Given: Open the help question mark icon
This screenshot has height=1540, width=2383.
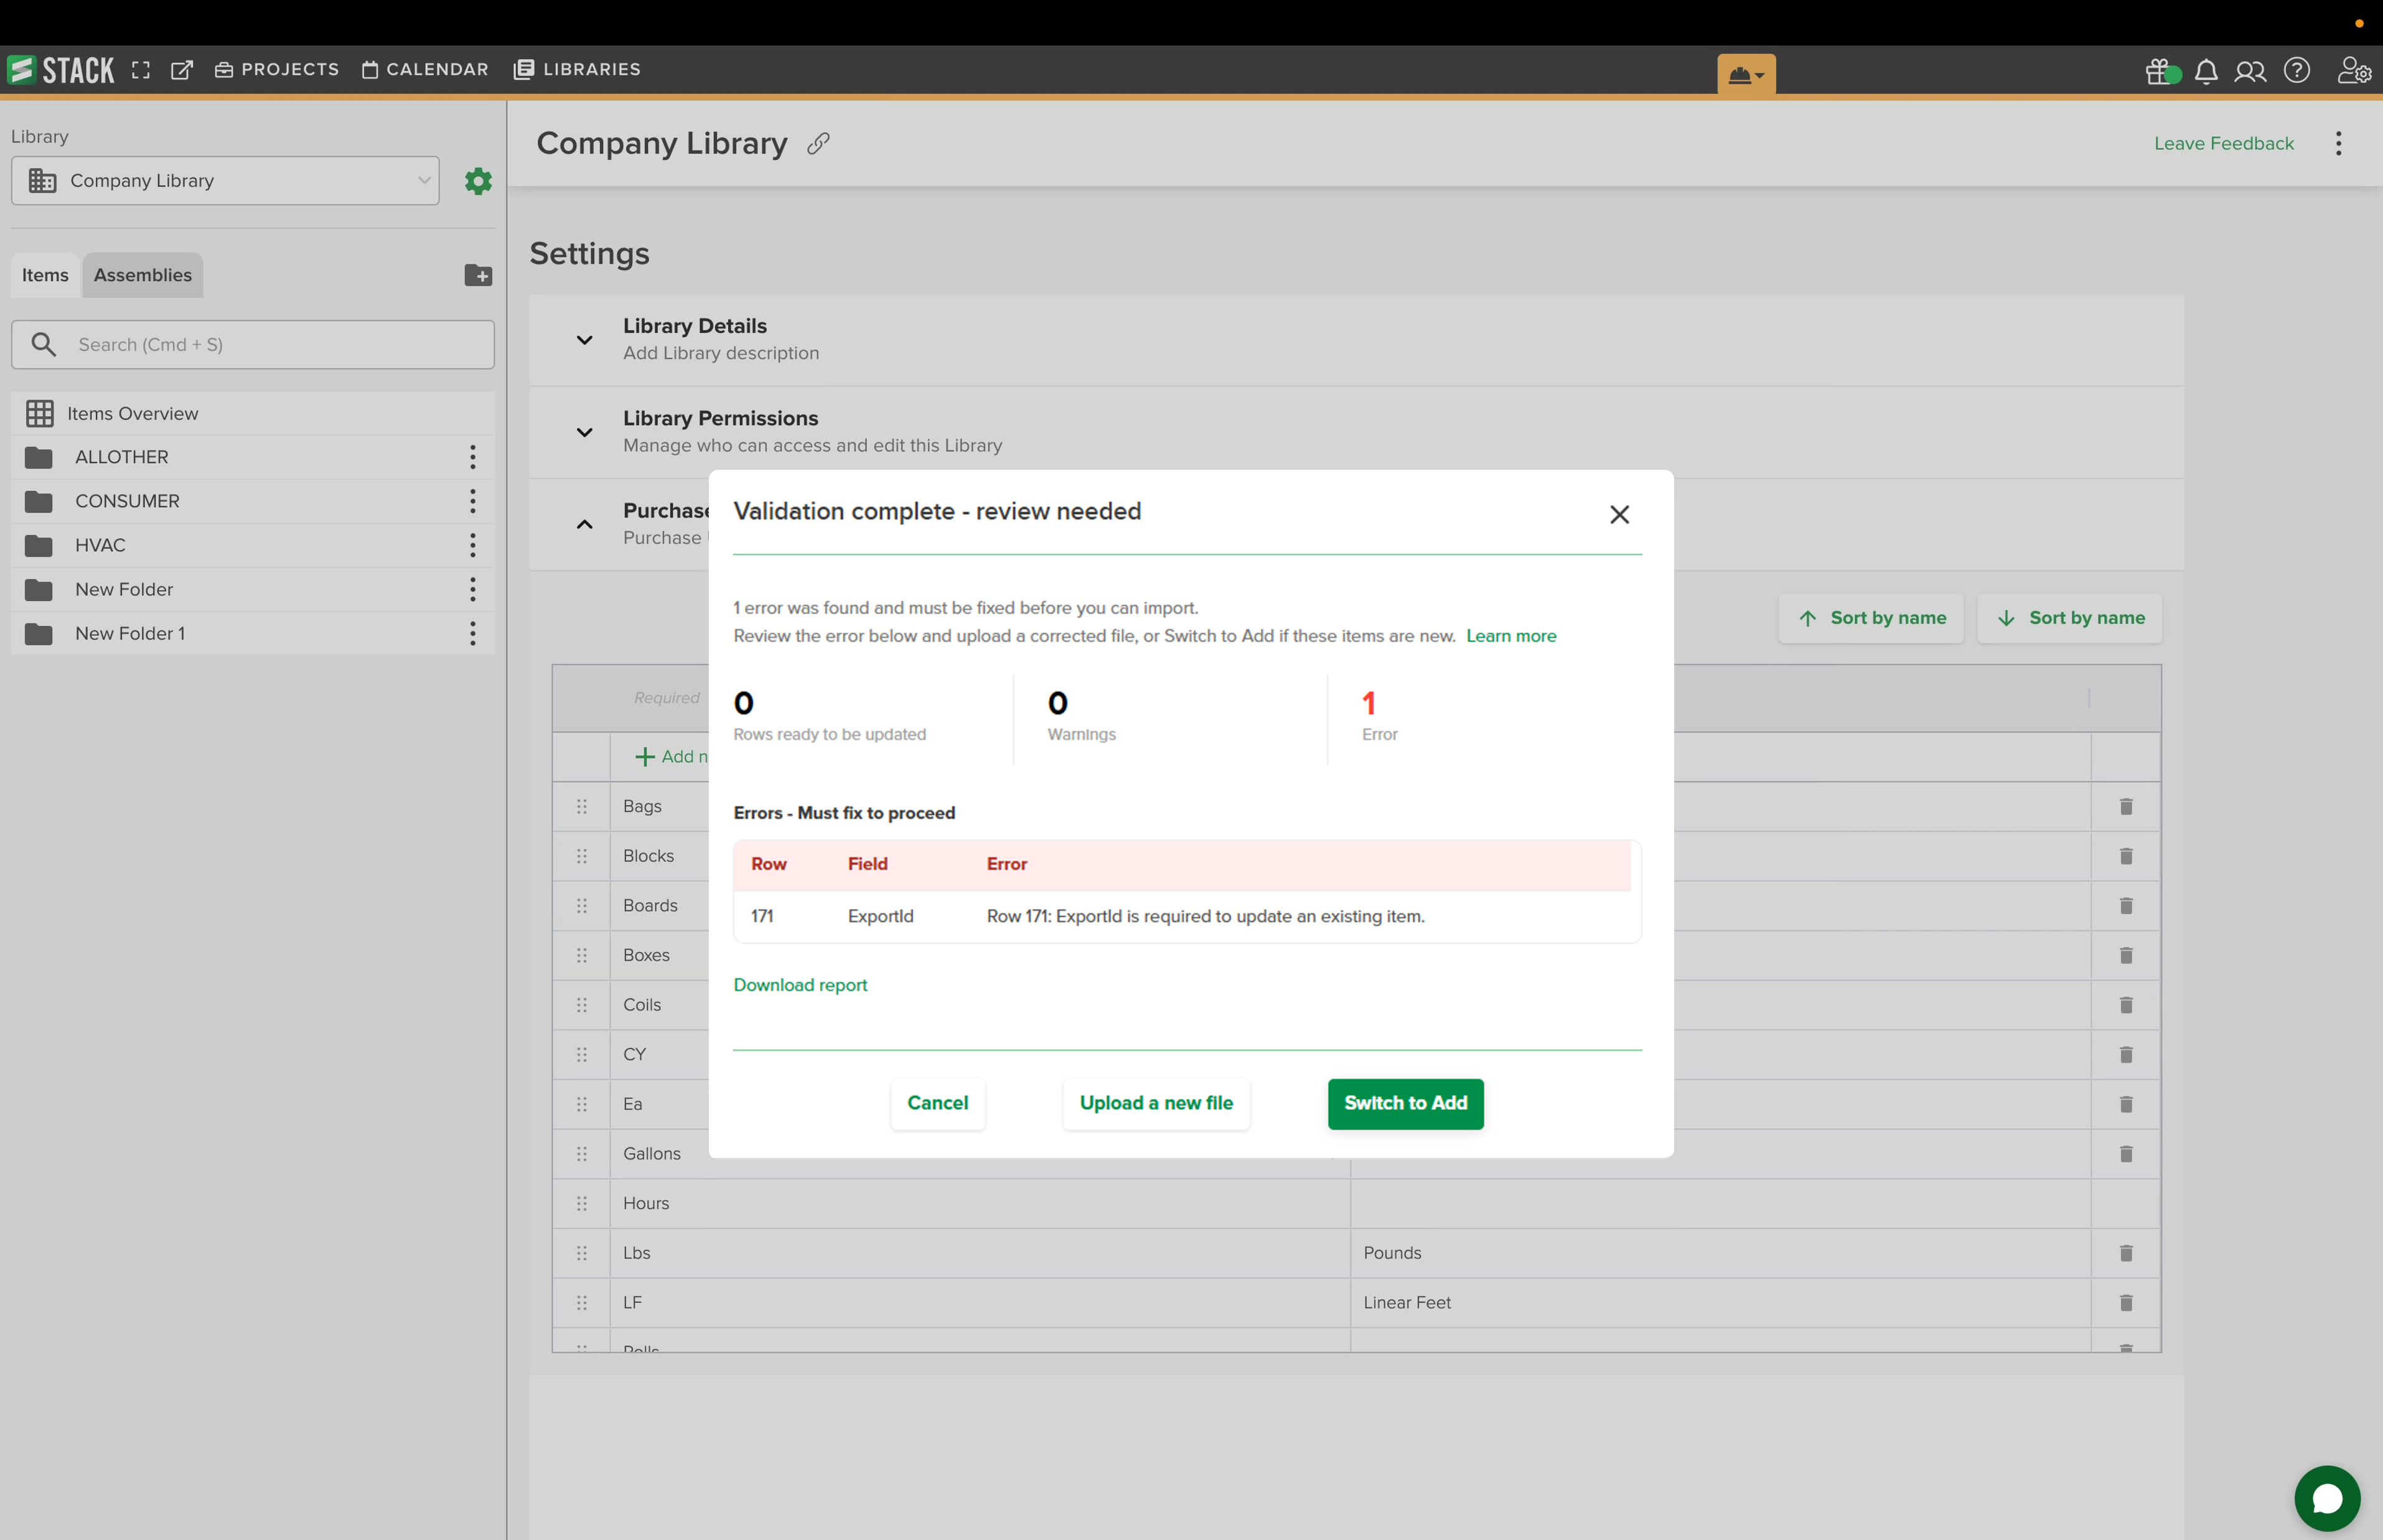Looking at the screenshot, I should click(x=2297, y=71).
